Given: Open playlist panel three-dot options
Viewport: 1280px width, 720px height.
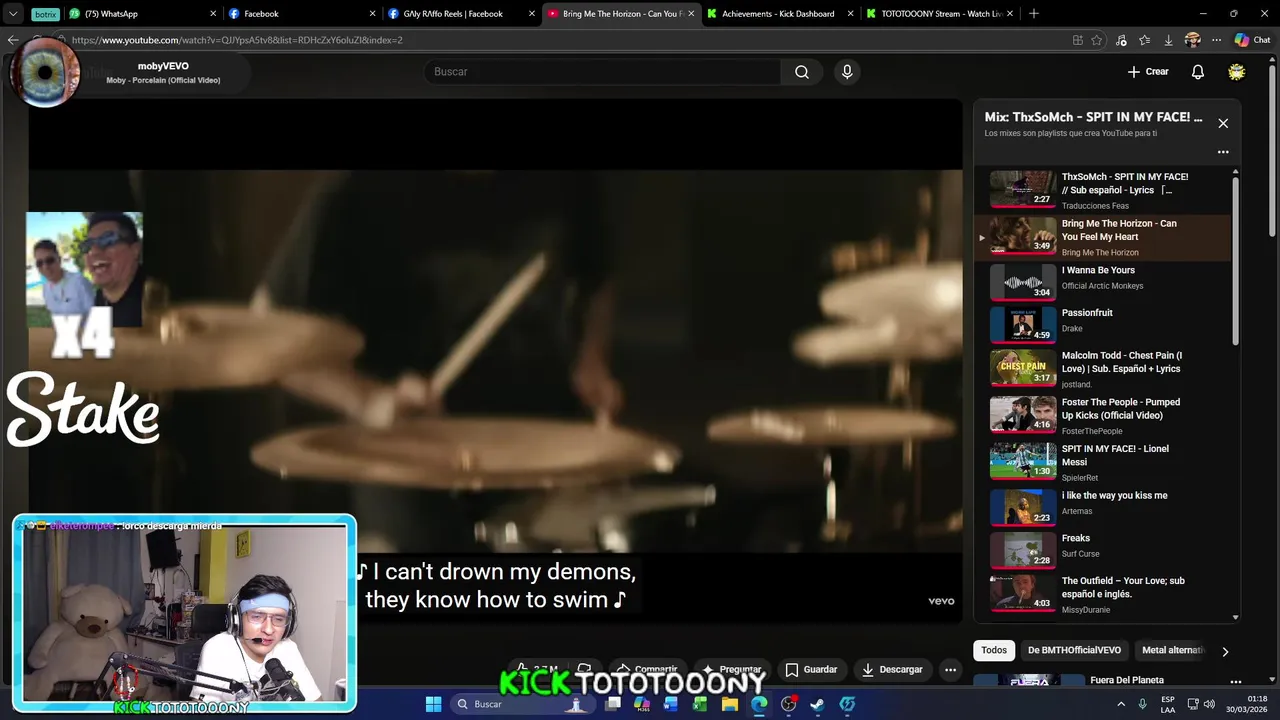Looking at the screenshot, I should point(1223,152).
